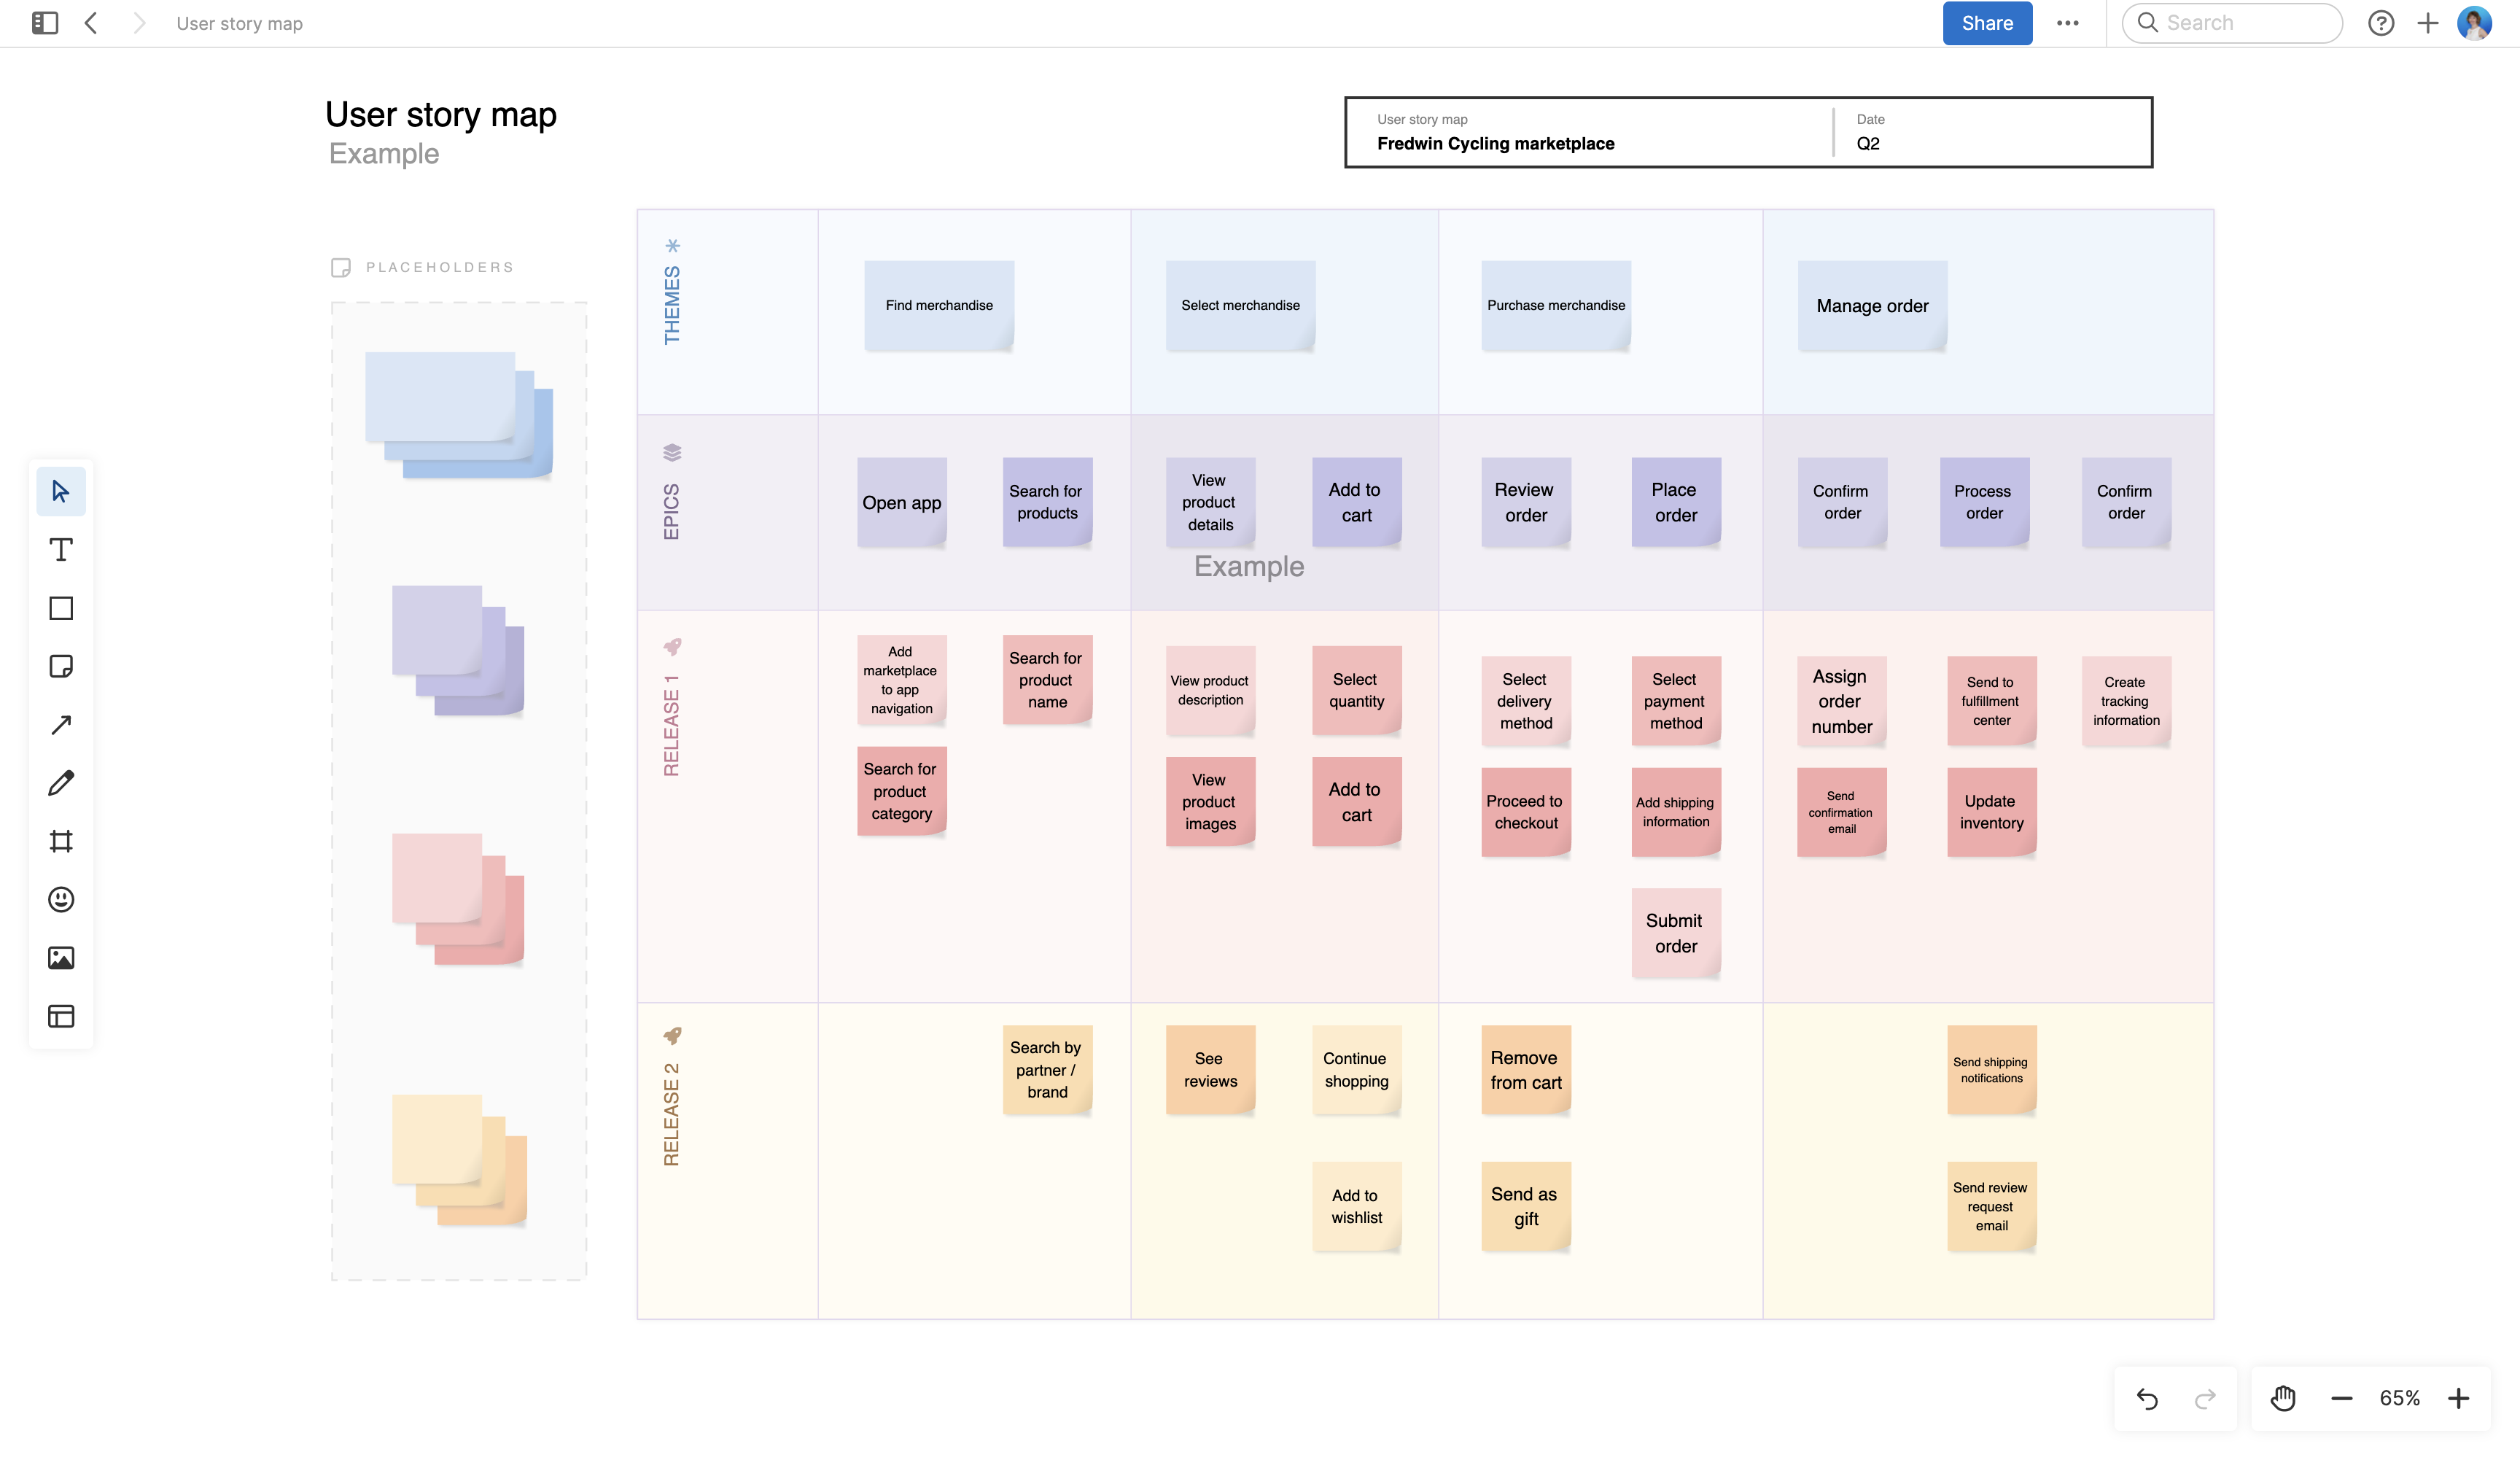Activate the Hand pan tool
This screenshot has height=1460, width=2520.
(2283, 1398)
